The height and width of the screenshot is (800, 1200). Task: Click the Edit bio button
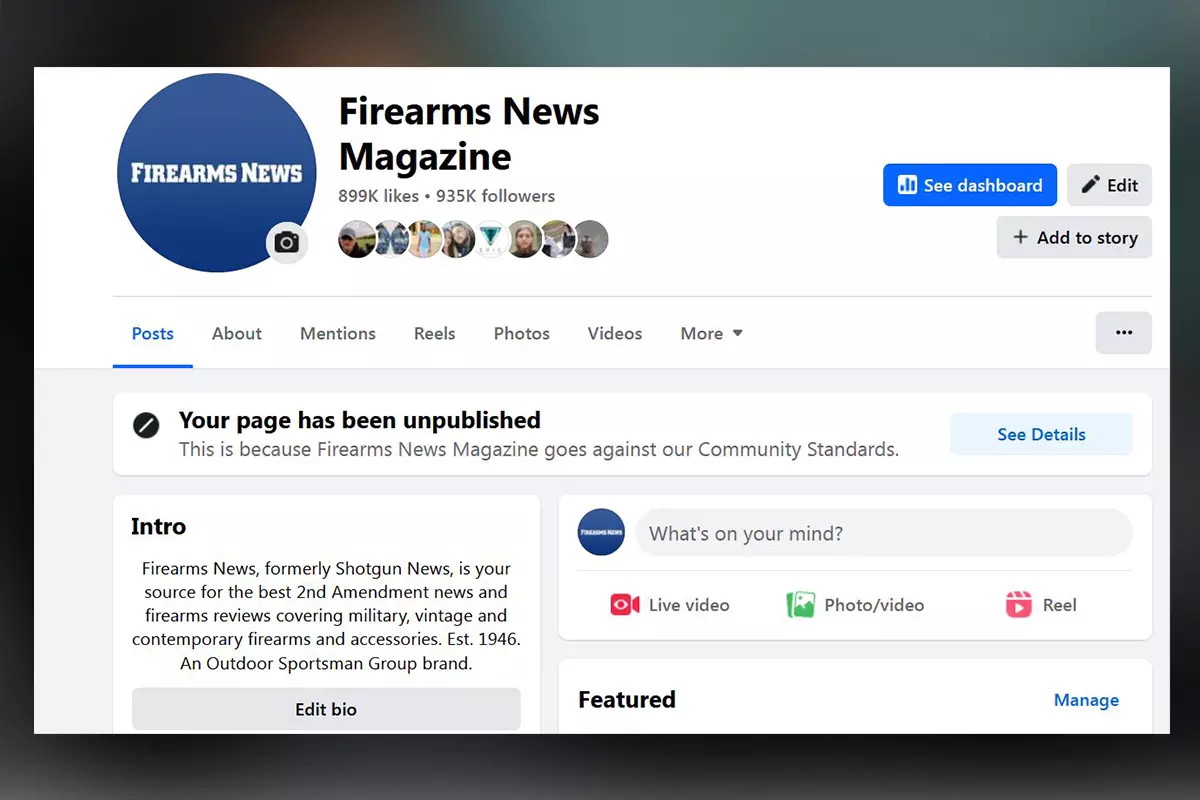(x=326, y=709)
